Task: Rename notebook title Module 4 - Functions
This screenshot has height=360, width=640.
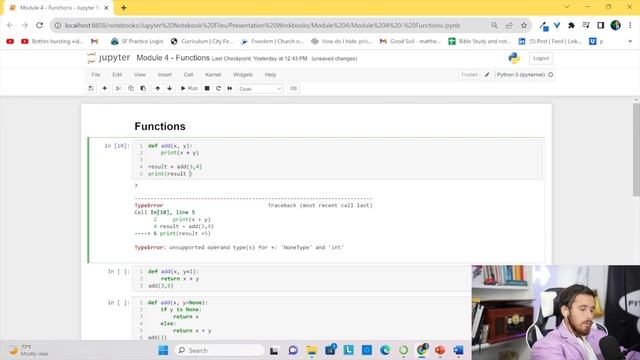Action: (x=173, y=58)
